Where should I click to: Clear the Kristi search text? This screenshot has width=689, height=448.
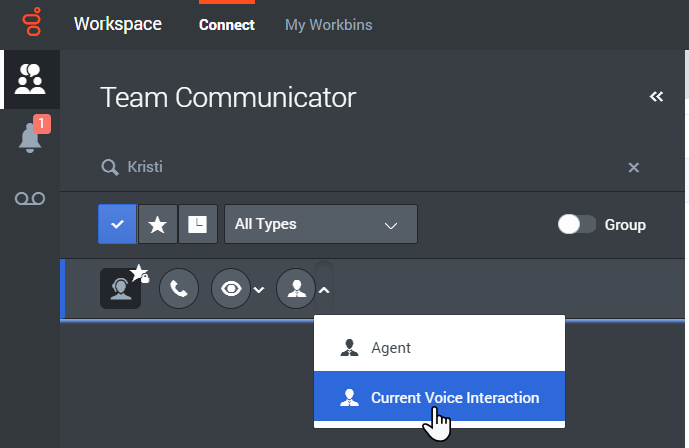(633, 167)
